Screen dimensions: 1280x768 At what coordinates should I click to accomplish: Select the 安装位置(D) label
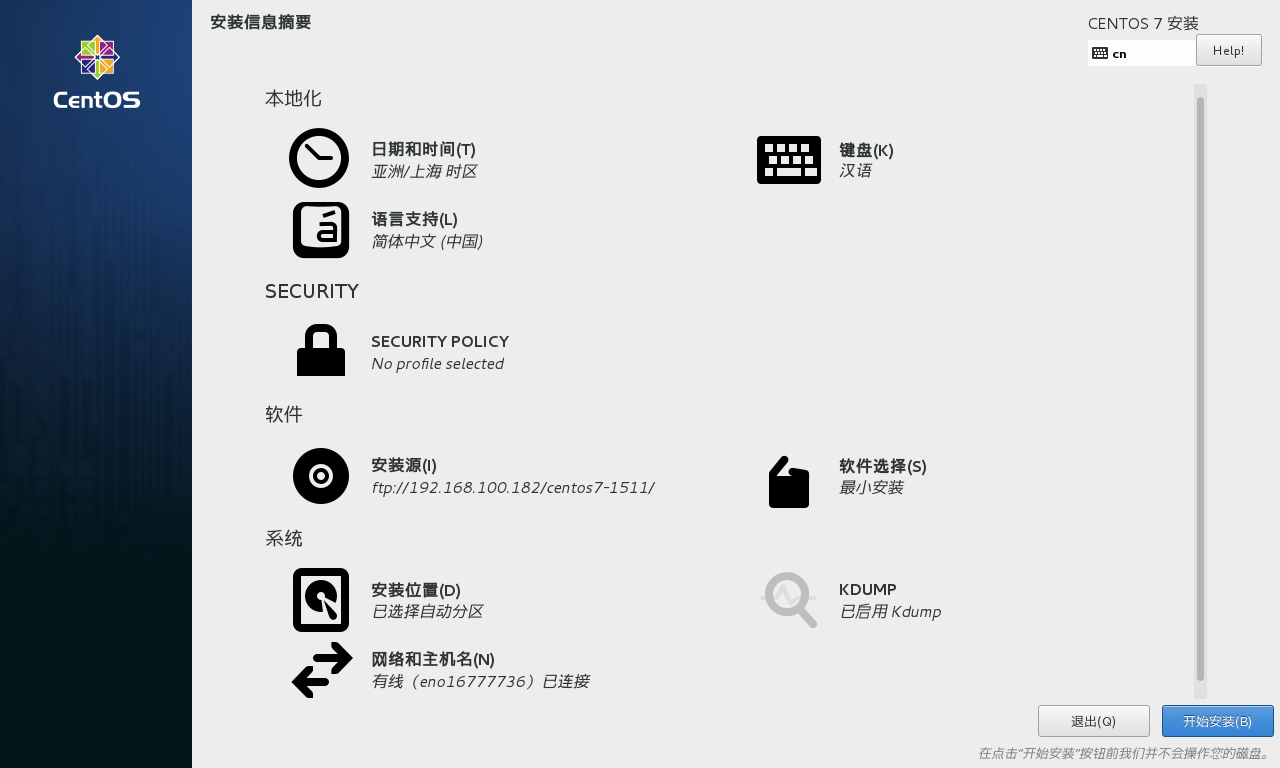416,590
